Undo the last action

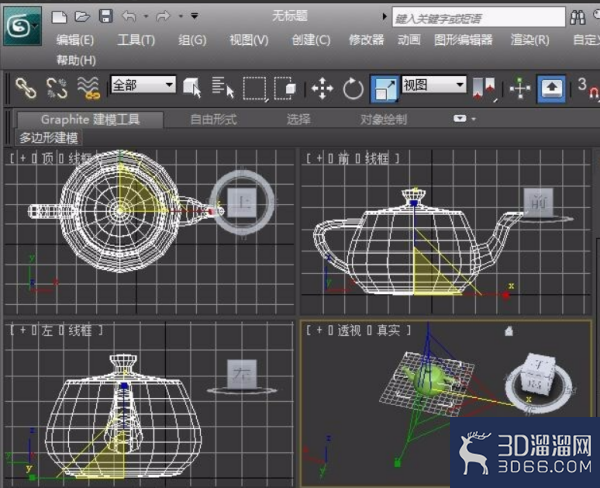click(129, 16)
